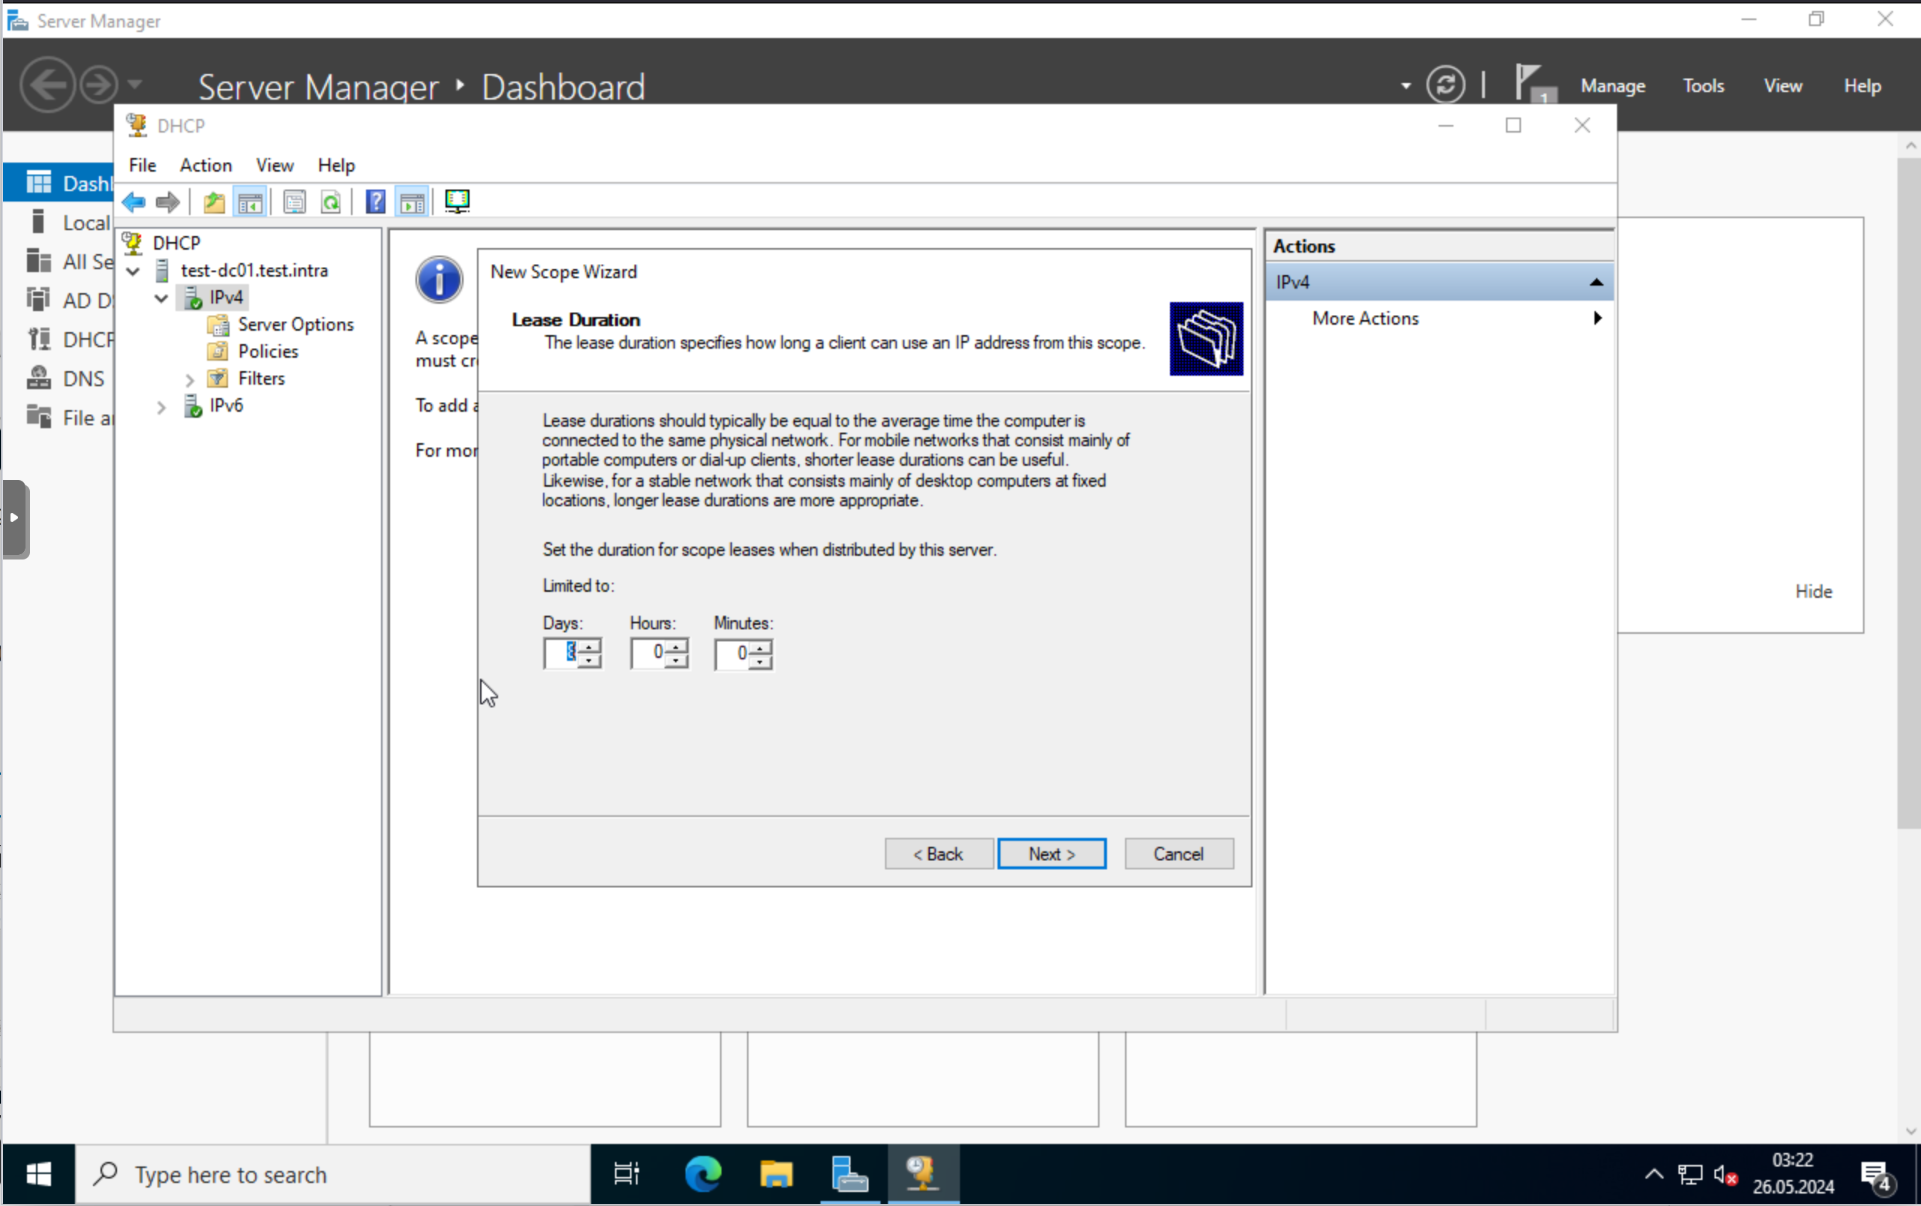This screenshot has height=1206, width=1921.
Task: Switch to Server Manager taskbar icon
Action: click(849, 1174)
